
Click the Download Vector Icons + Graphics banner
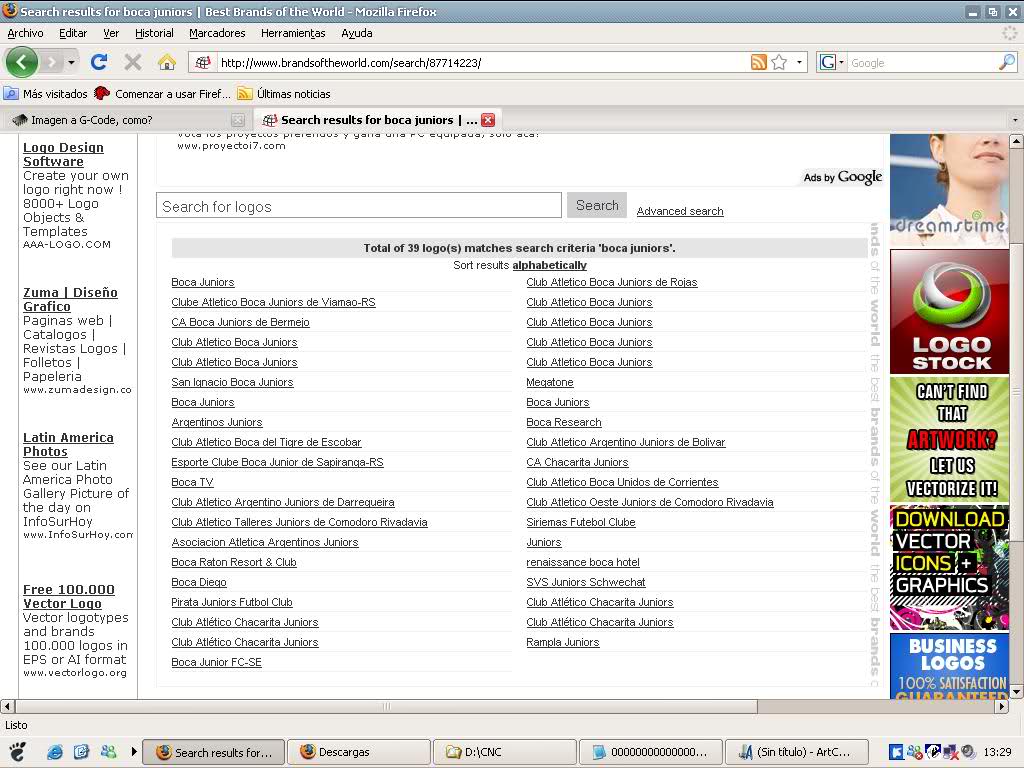click(950, 568)
